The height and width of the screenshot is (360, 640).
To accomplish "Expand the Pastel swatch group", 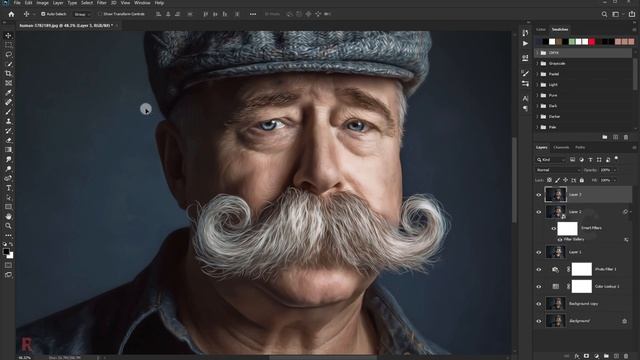I will click(x=538, y=74).
